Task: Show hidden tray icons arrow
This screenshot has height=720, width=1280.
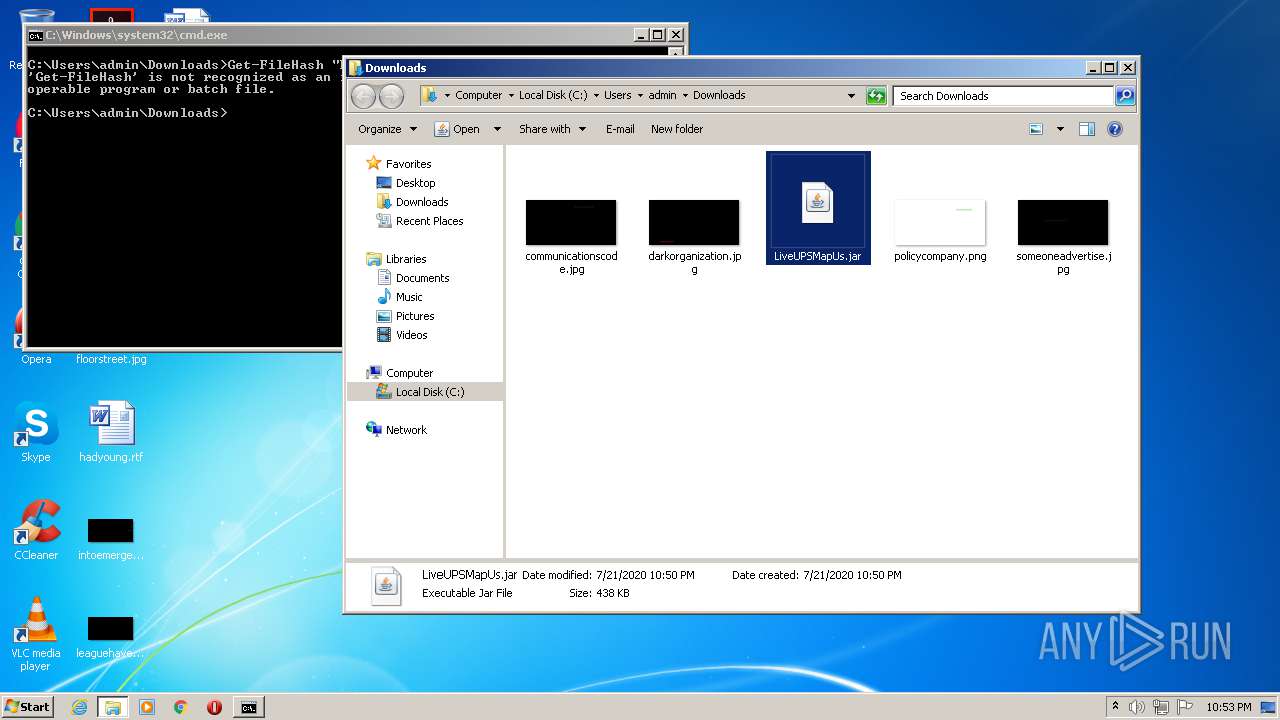Action: (x=1115, y=707)
